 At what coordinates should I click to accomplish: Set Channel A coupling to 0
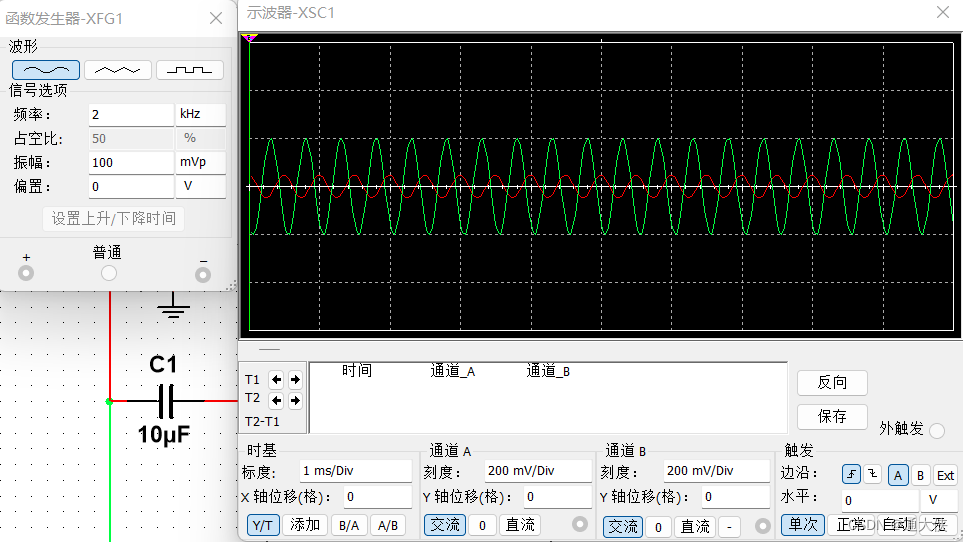(x=482, y=525)
